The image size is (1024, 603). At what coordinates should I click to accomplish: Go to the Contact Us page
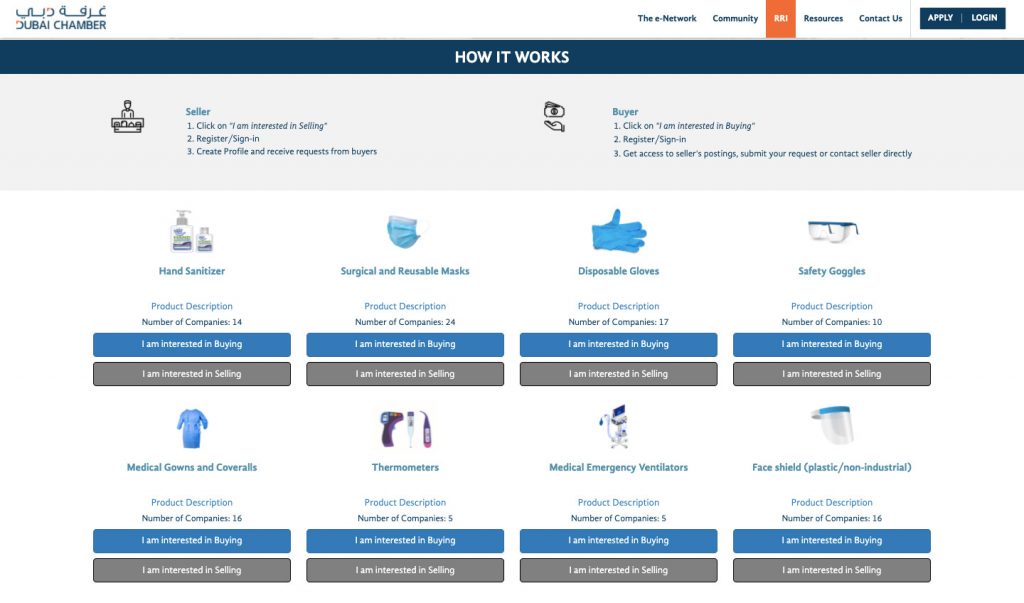(880, 18)
